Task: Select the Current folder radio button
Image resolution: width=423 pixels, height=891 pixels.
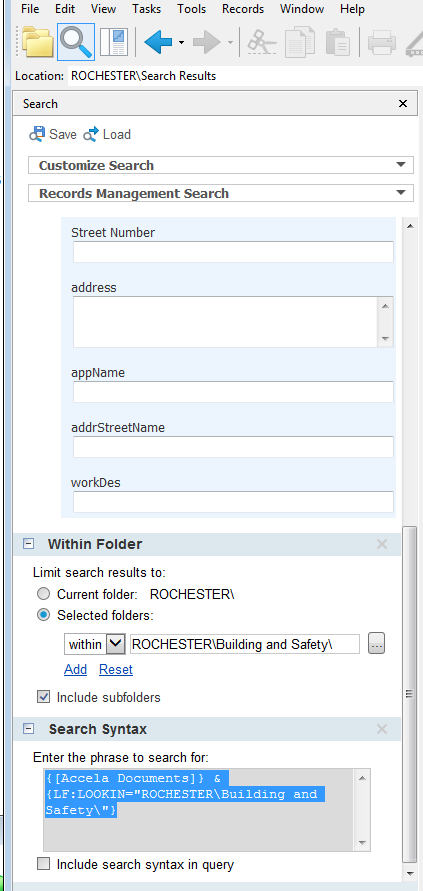Action: pos(43,594)
